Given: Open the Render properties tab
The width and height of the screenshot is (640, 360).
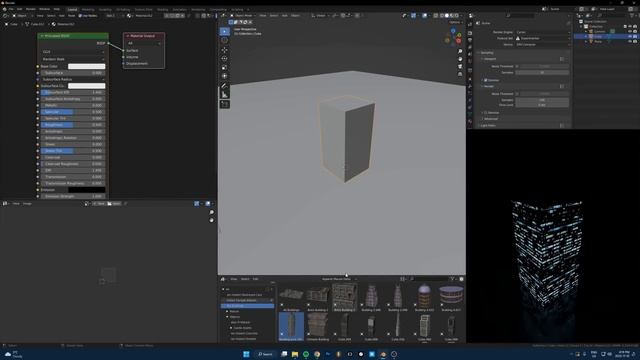Looking at the screenshot, I should point(470,33).
